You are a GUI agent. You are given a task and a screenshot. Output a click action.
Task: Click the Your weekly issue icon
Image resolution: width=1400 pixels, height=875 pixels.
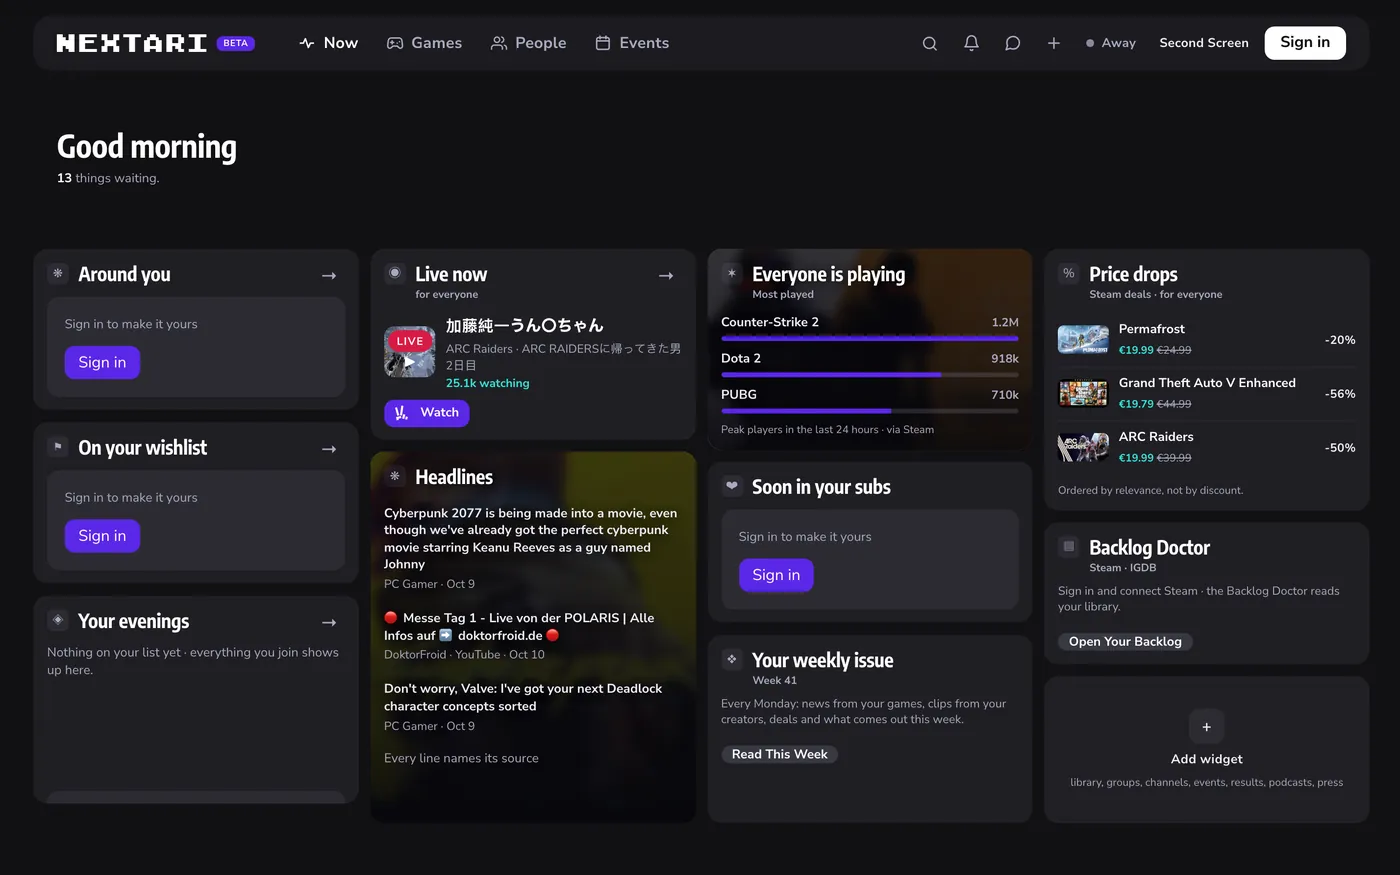tap(732, 659)
